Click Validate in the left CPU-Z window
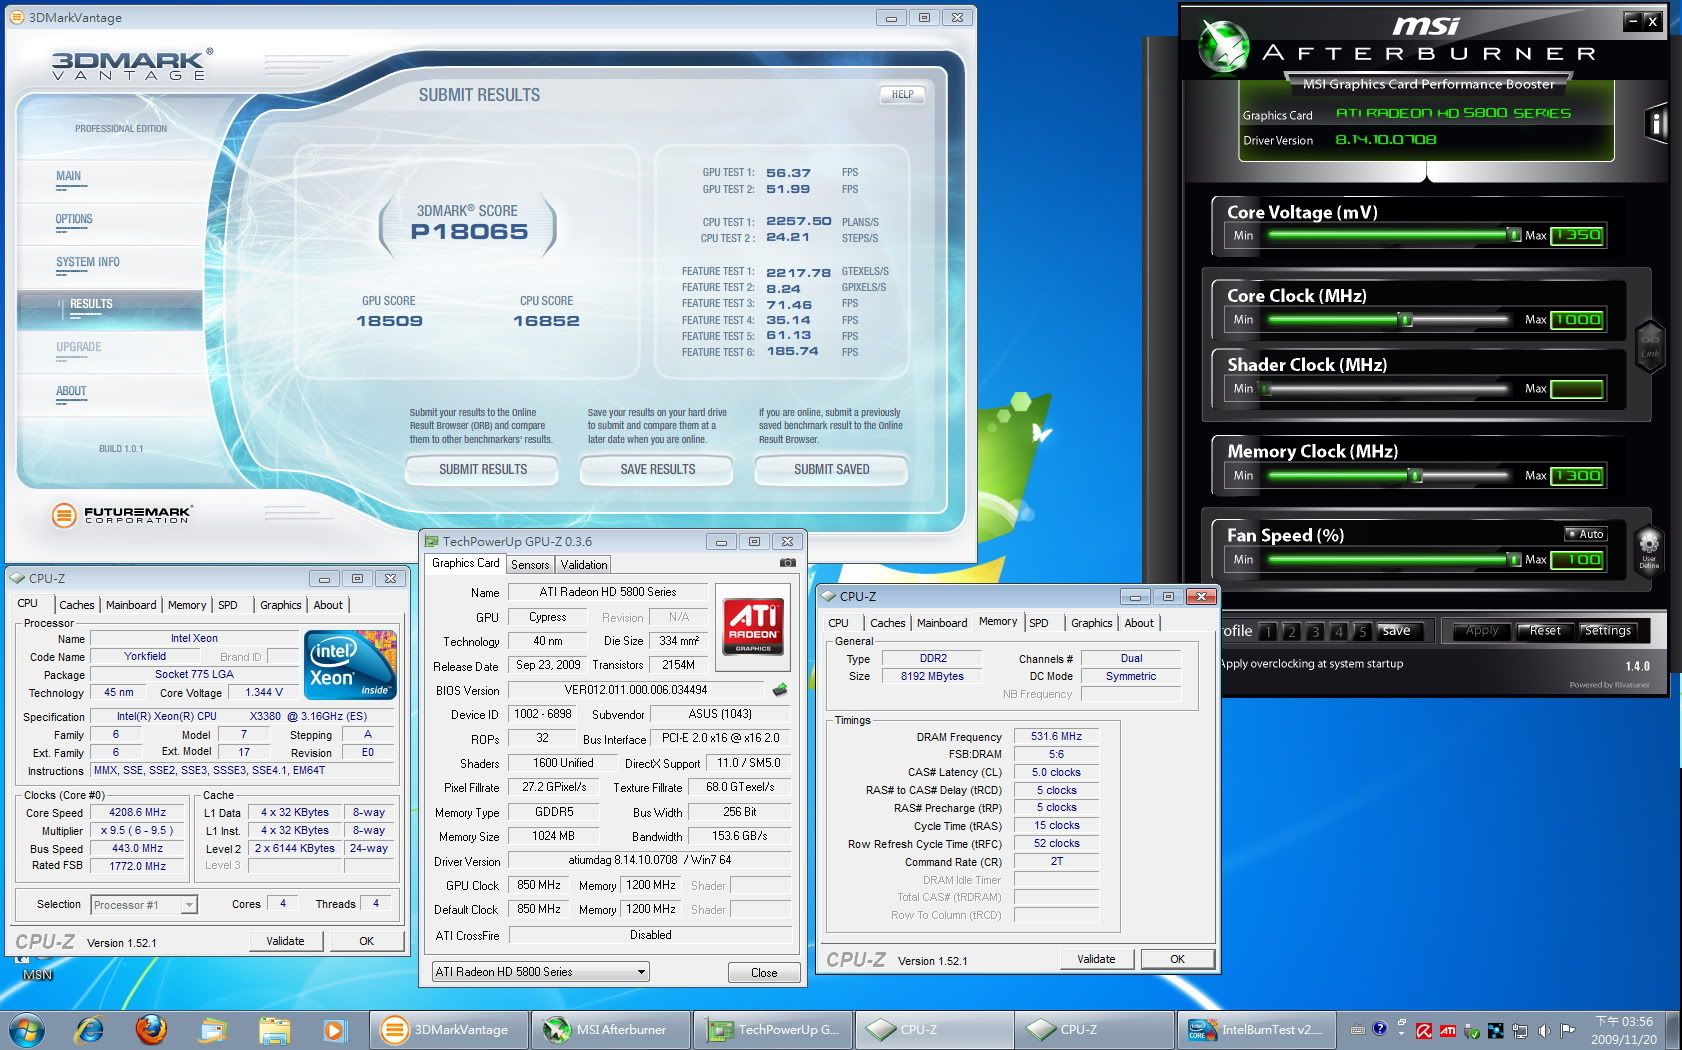 click(285, 941)
